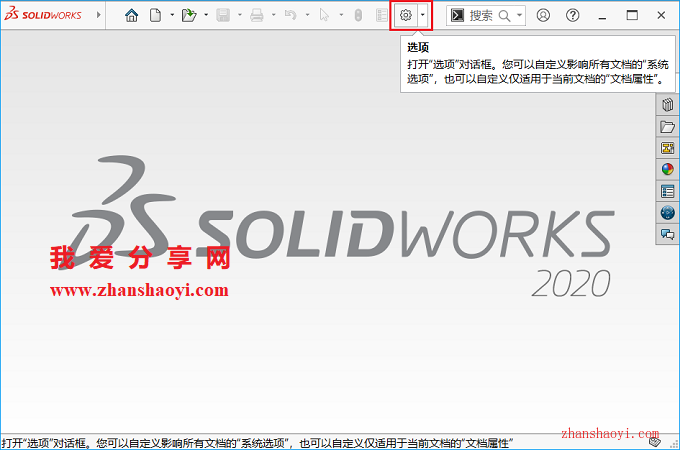The width and height of the screenshot is (680, 450).
Task: Click the Select cursor tool icon
Action: [x=324, y=16]
